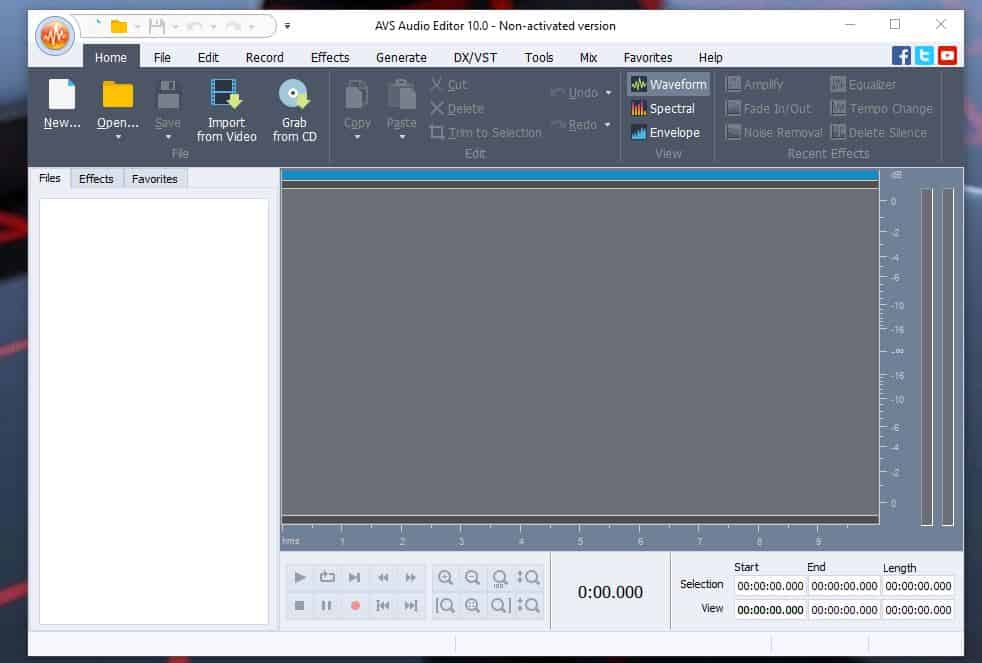Click the Loop playback button
The height and width of the screenshot is (663, 982).
(327, 577)
